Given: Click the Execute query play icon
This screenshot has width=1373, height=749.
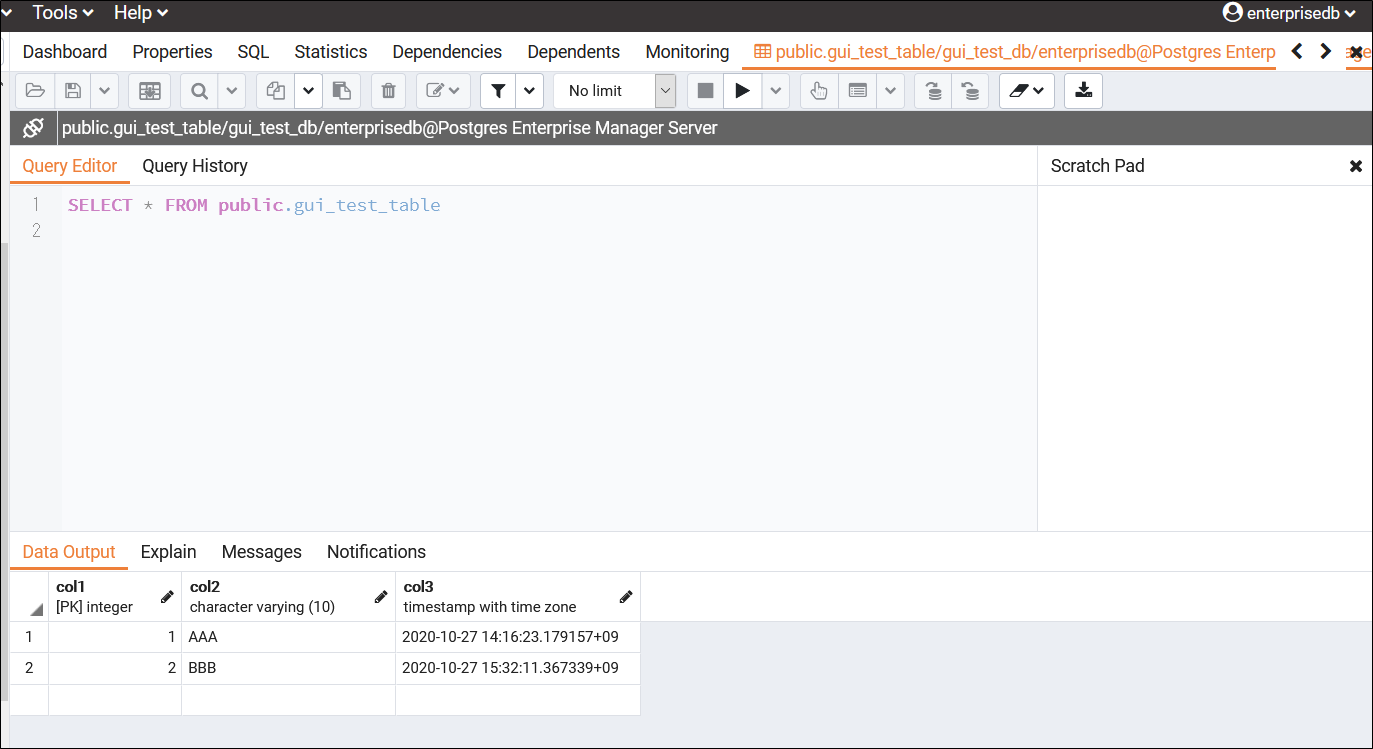Looking at the screenshot, I should point(742,91).
